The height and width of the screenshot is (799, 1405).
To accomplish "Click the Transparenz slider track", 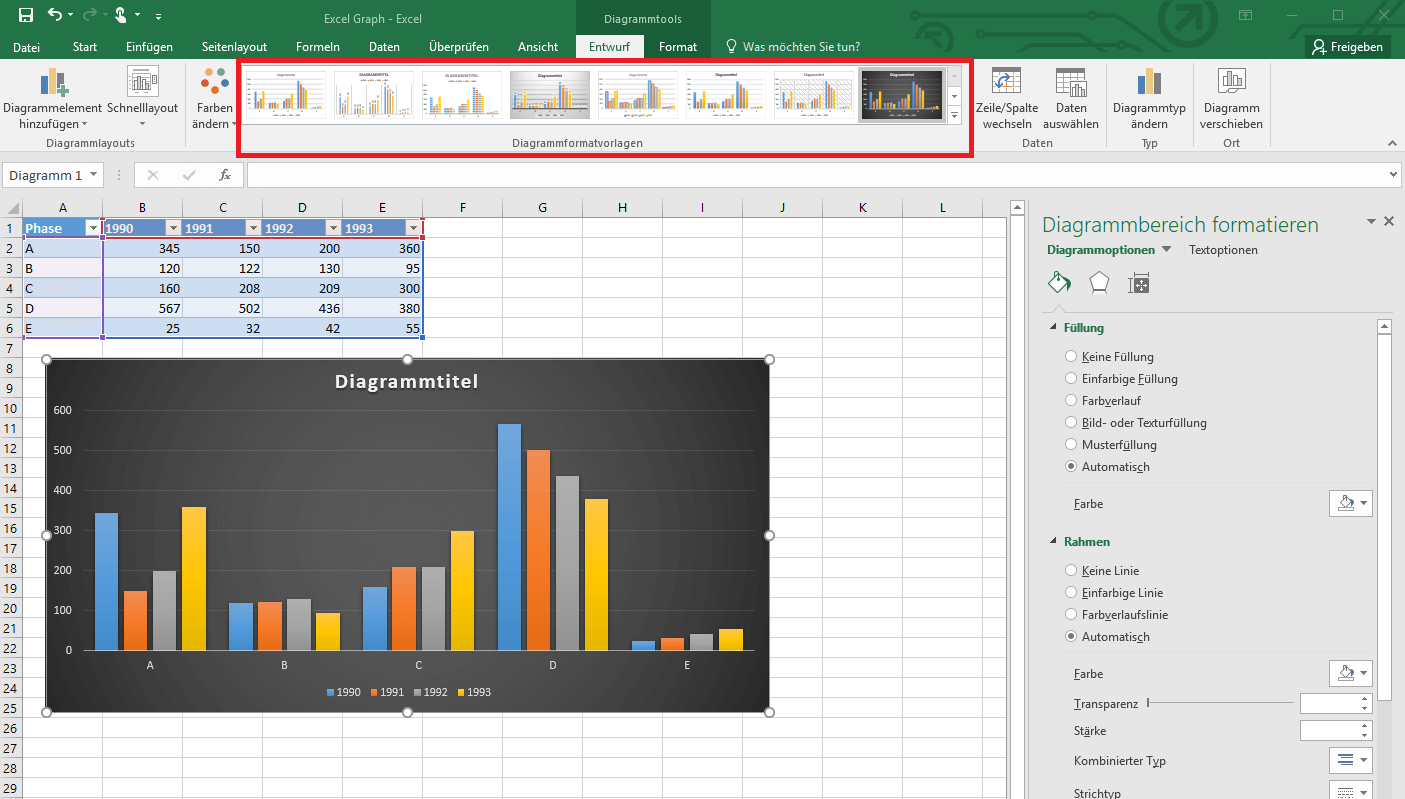I will [1220, 703].
